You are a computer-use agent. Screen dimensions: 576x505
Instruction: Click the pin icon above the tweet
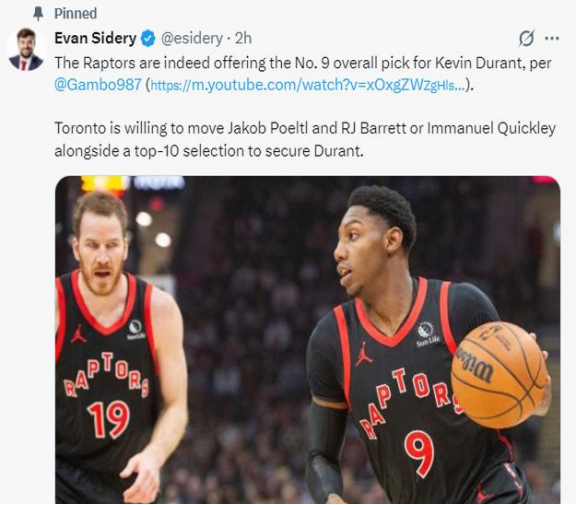pyautogui.click(x=37, y=14)
